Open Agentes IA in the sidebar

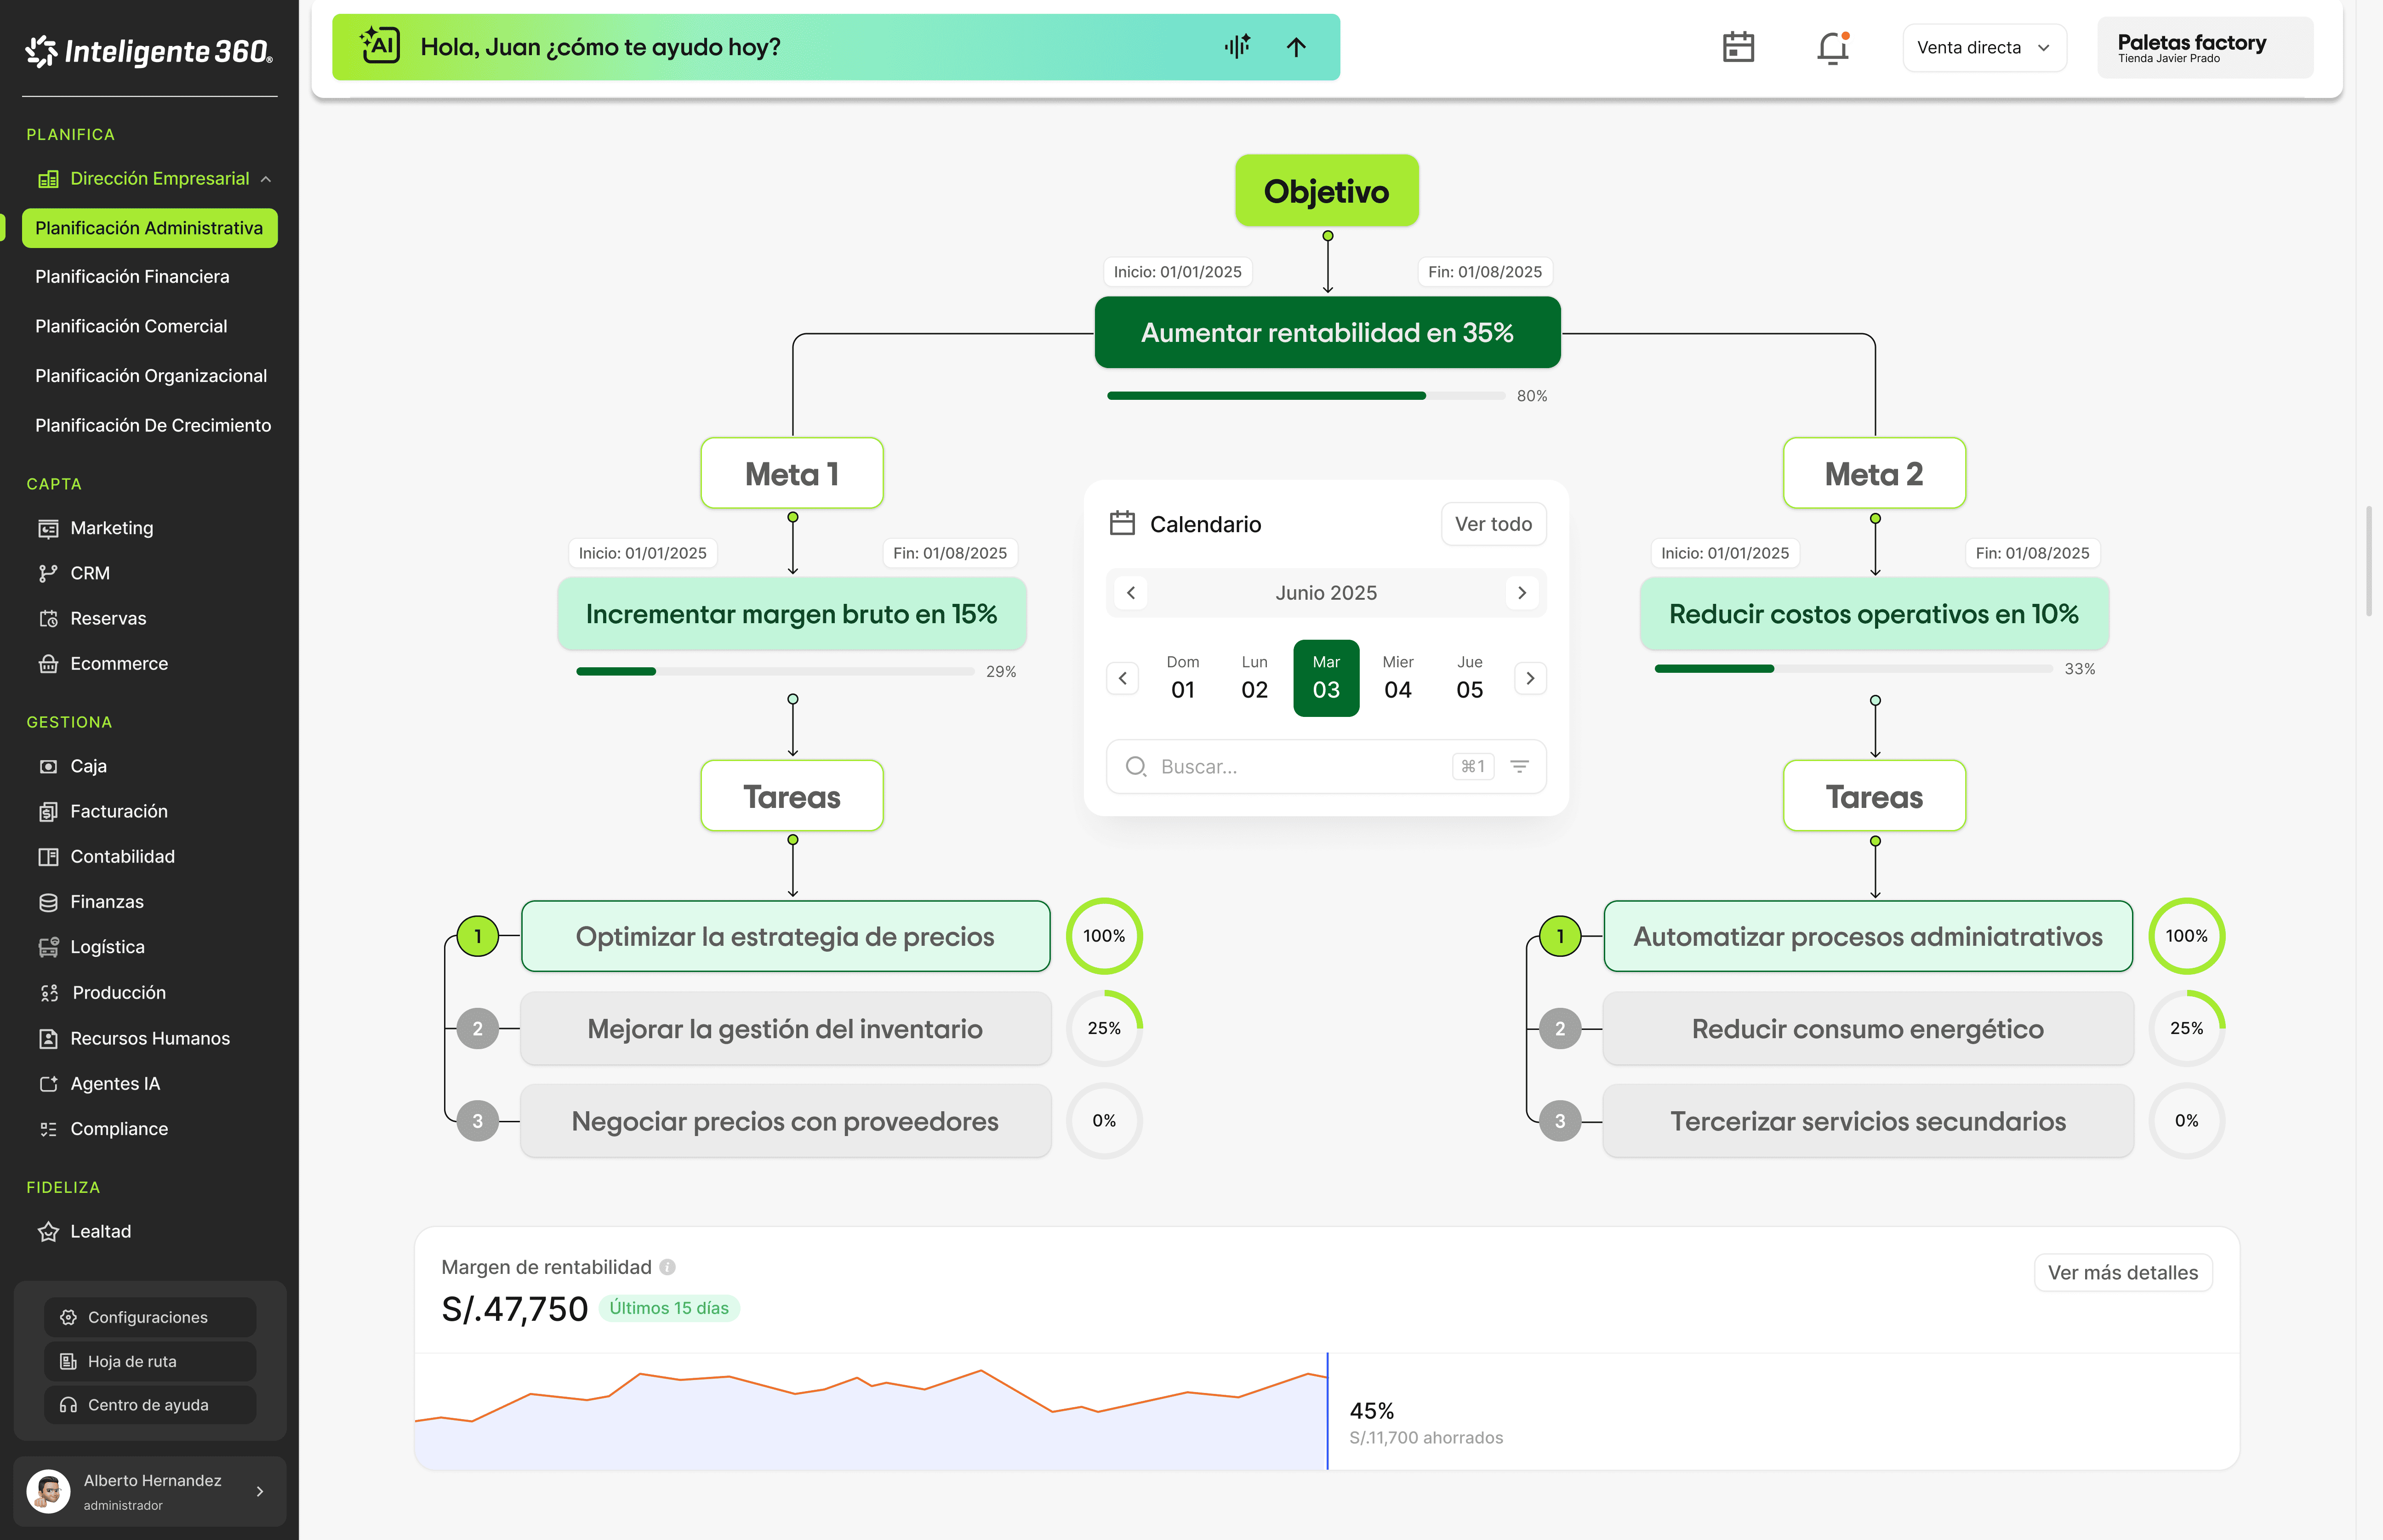pos(114,1083)
